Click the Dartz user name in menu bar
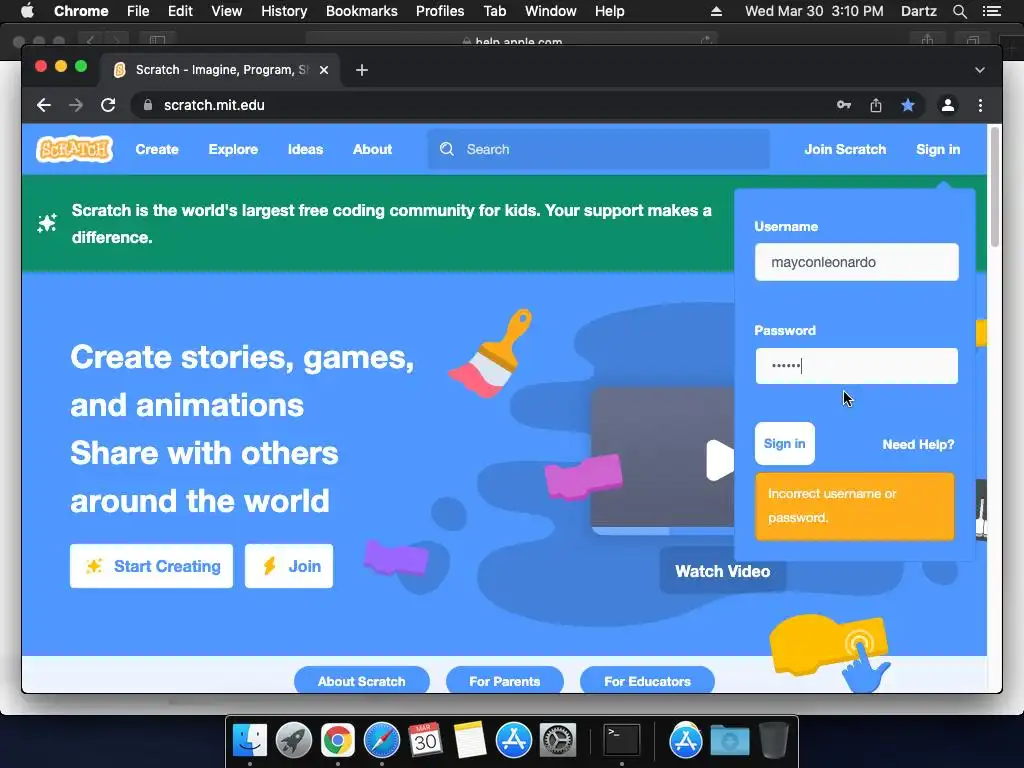This screenshot has height=768, width=1024. (x=919, y=11)
